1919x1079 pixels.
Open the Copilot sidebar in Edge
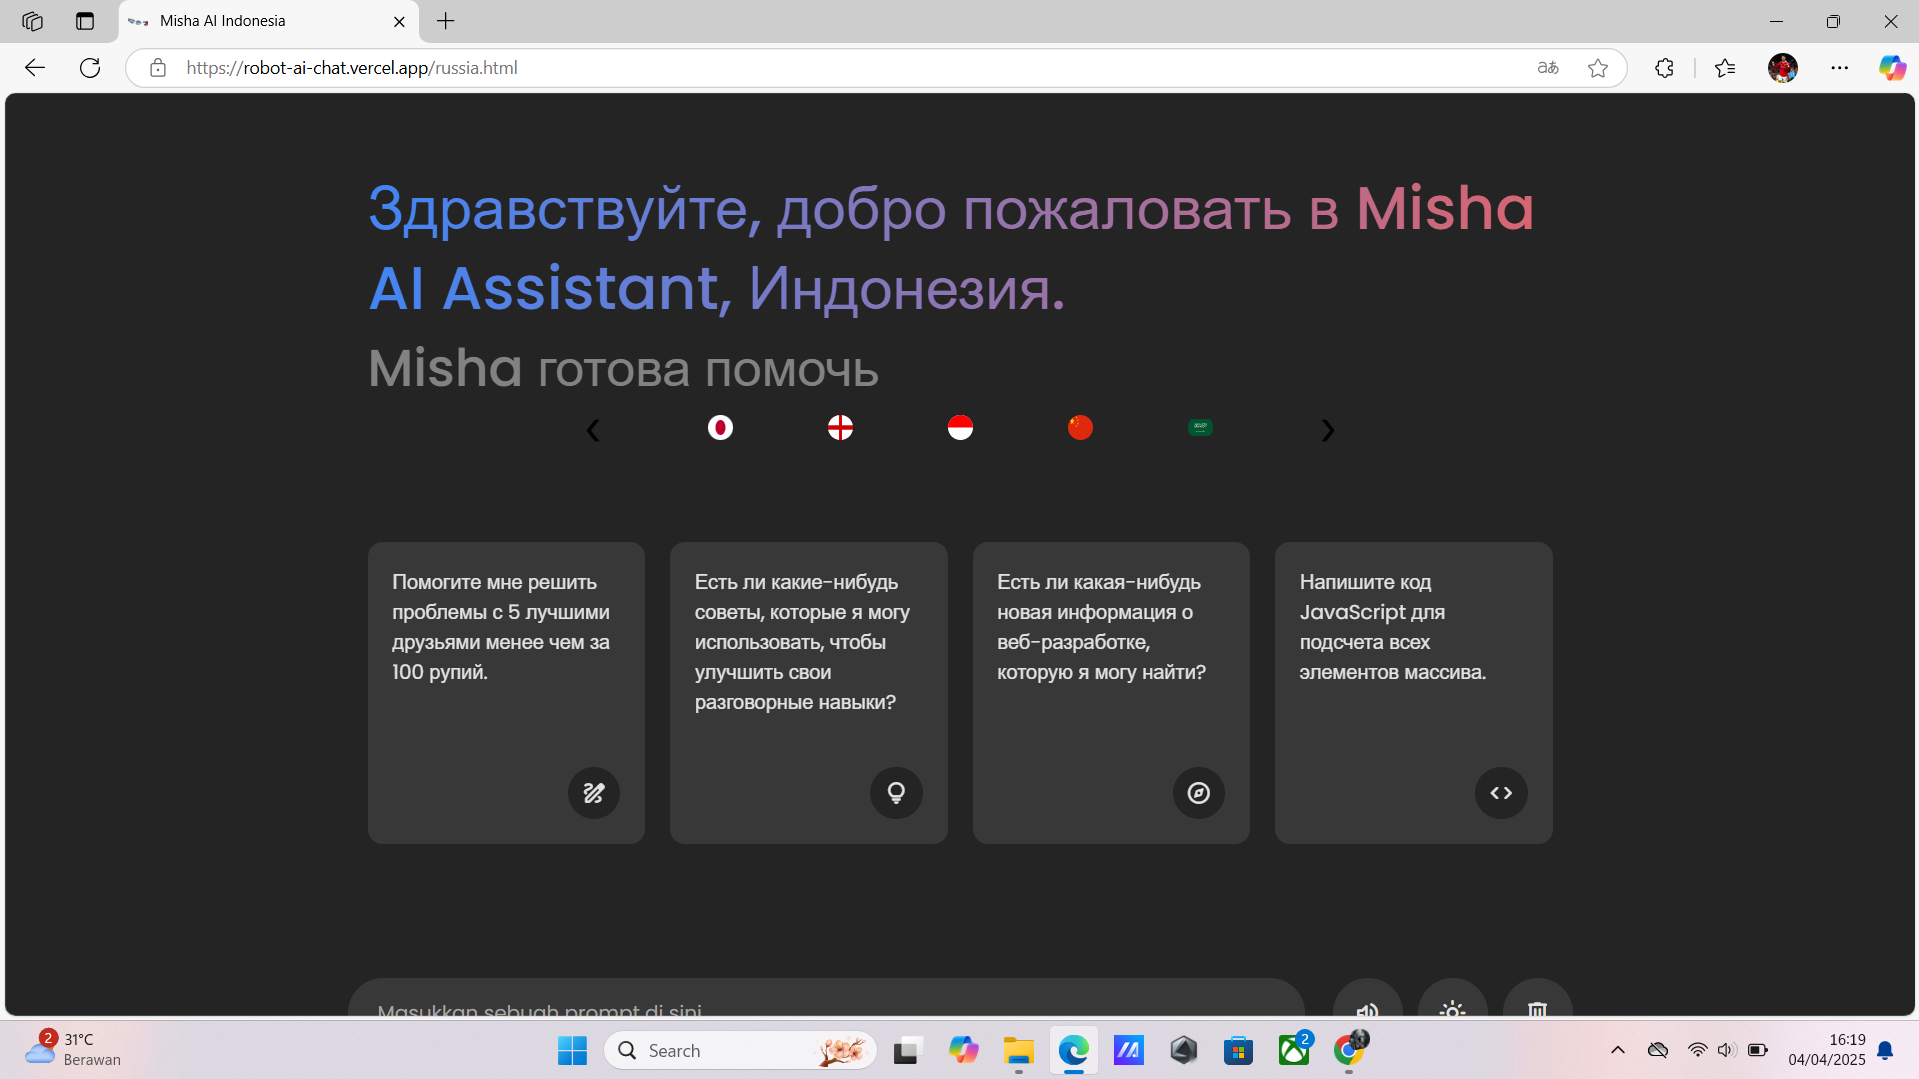pos(1892,68)
